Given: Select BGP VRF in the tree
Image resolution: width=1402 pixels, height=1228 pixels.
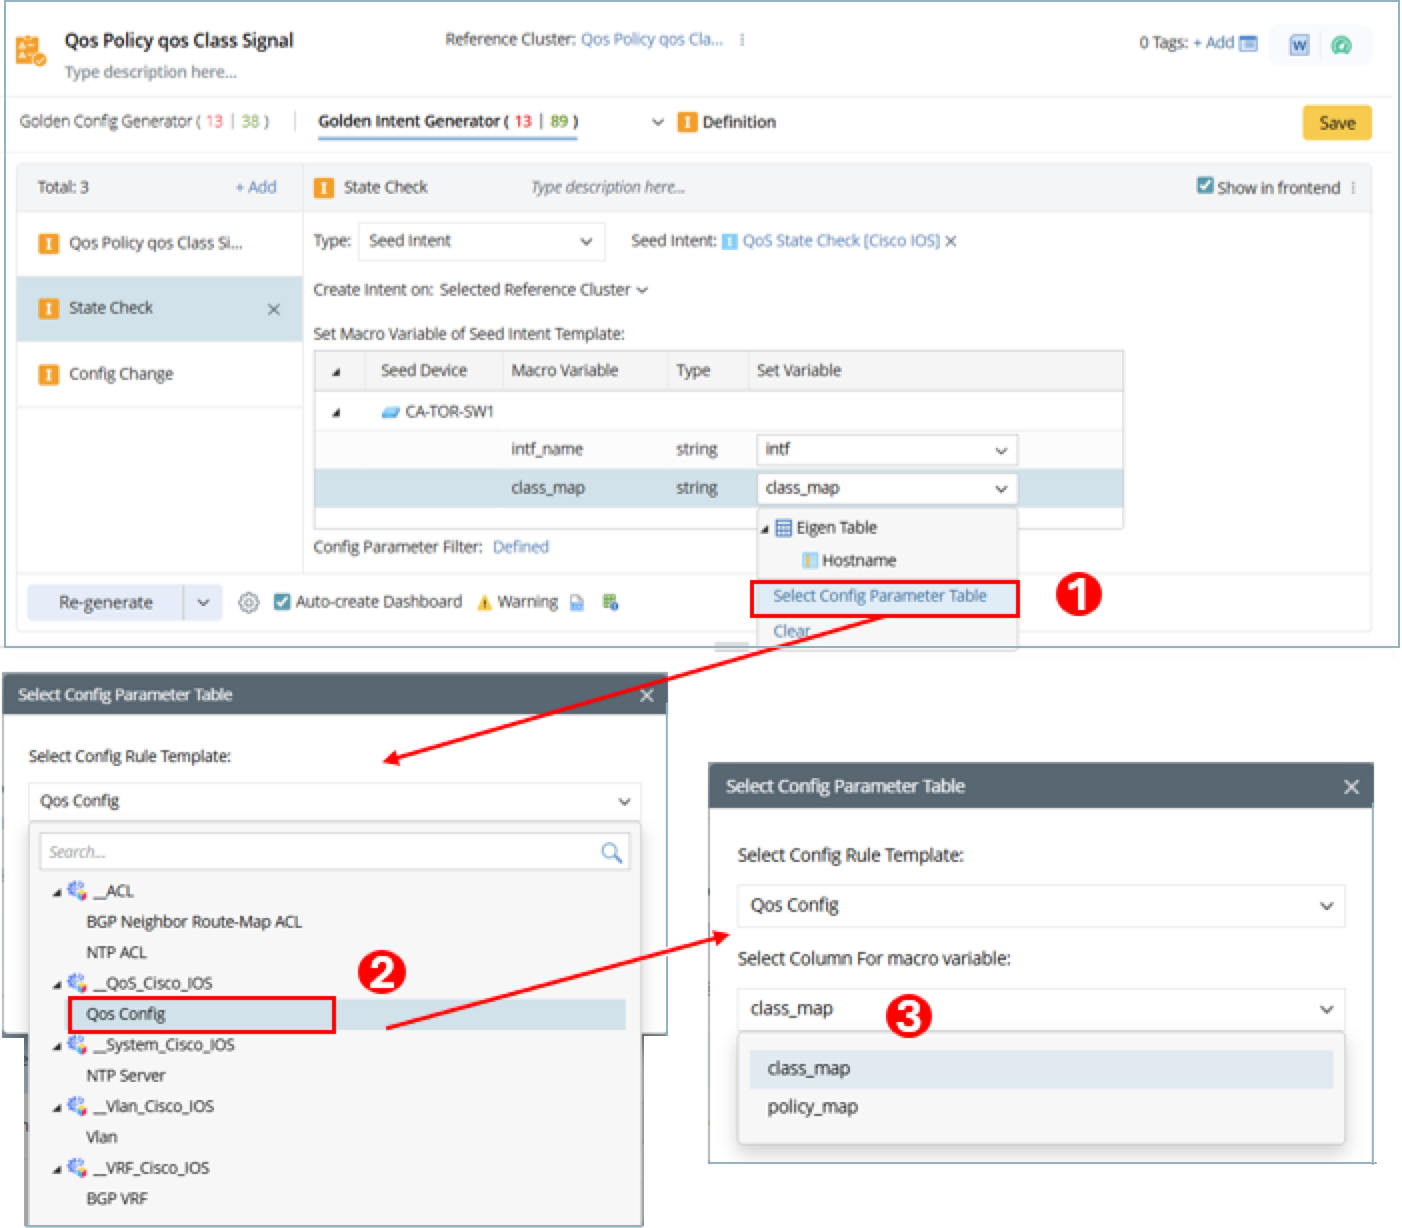Looking at the screenshot, I should click(117, 1198).
